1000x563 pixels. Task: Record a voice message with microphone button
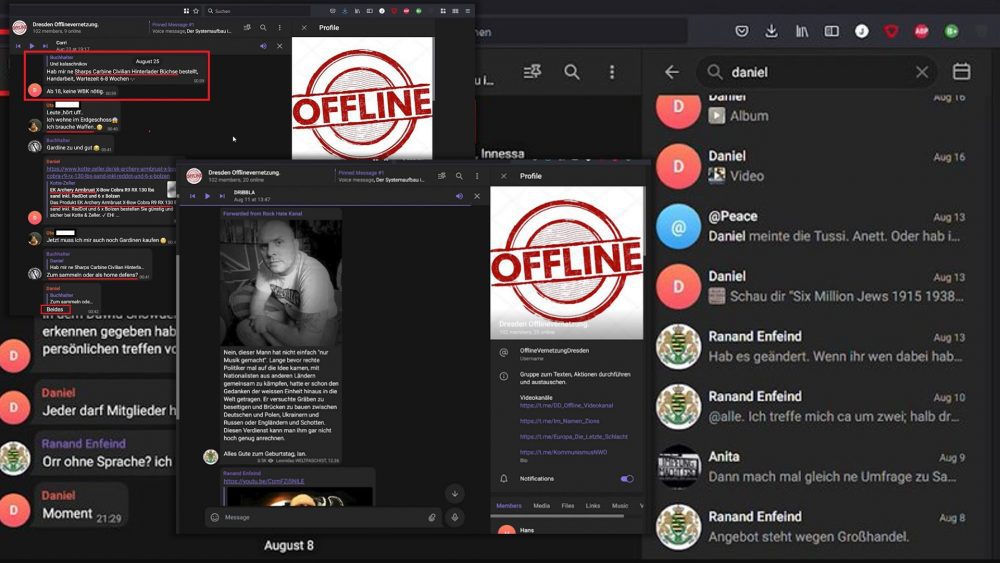point(455,517)
